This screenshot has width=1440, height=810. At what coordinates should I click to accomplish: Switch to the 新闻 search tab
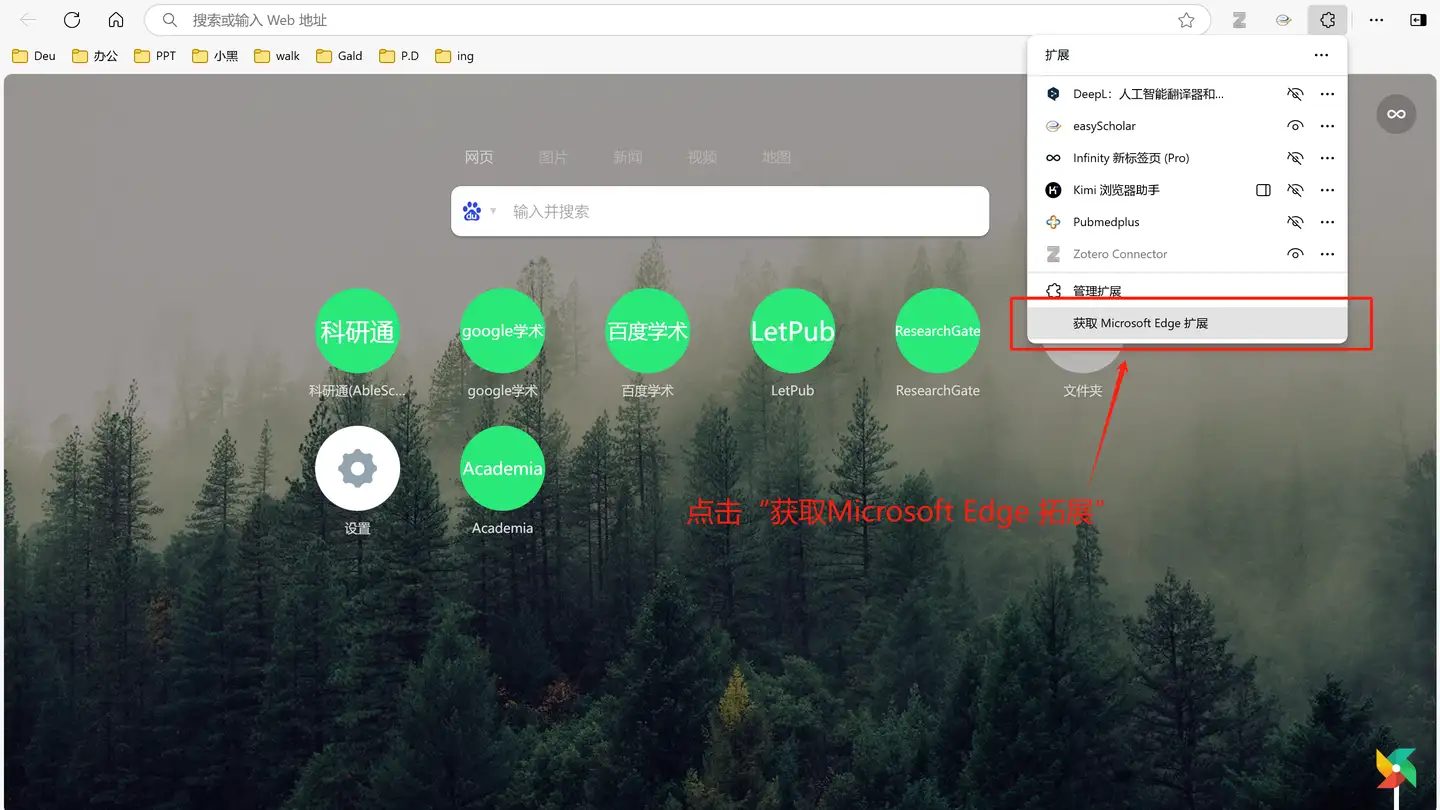[627, 157]
